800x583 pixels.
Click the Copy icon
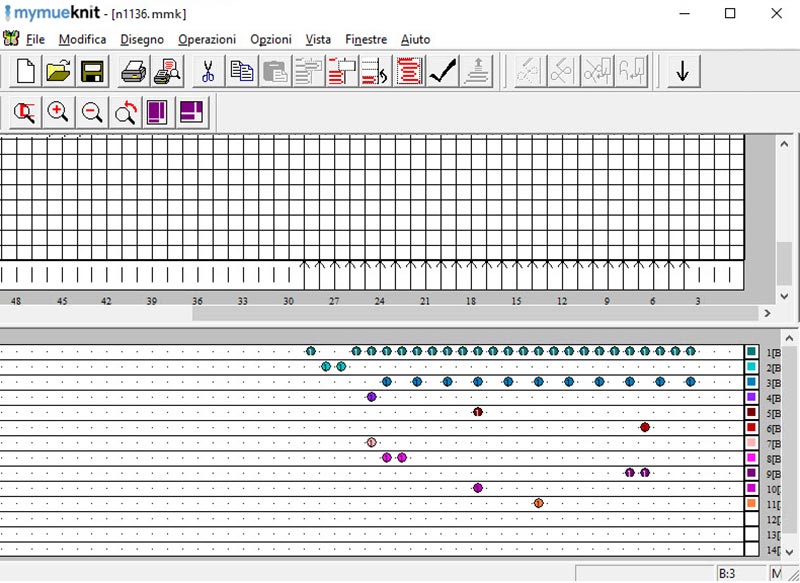[241, 72]
